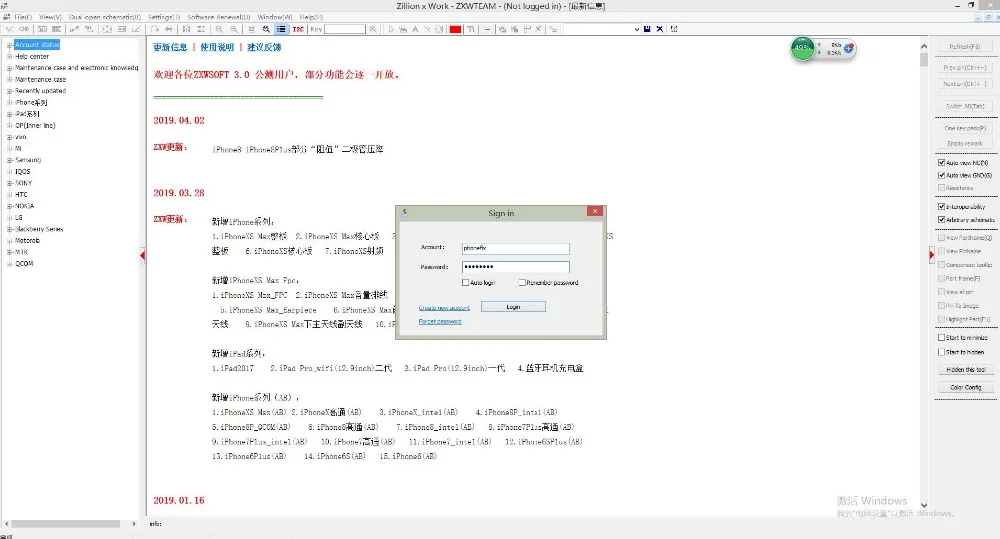Click the red right arrow collapsing tool panel

(931, 256)
